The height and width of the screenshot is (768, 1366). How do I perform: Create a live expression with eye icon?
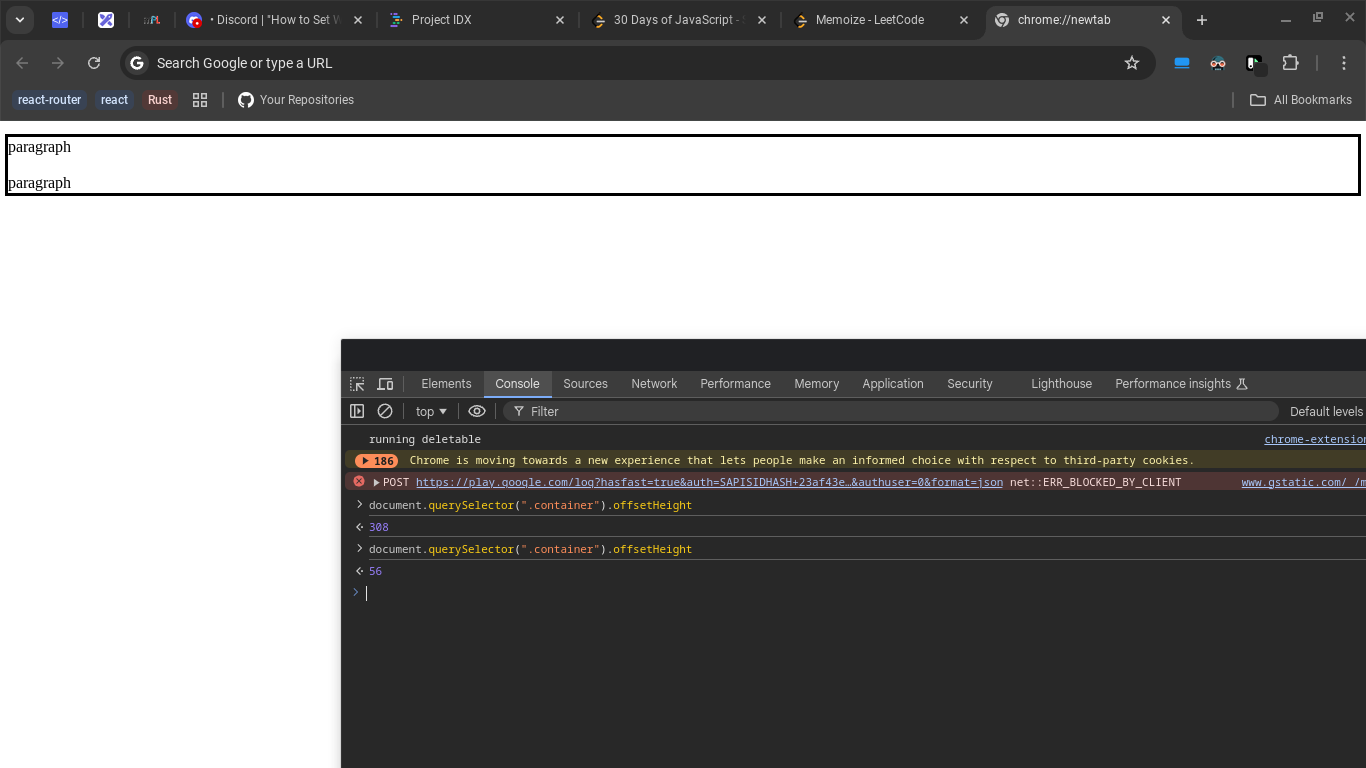pyautogui.click(x=477, y=411)
